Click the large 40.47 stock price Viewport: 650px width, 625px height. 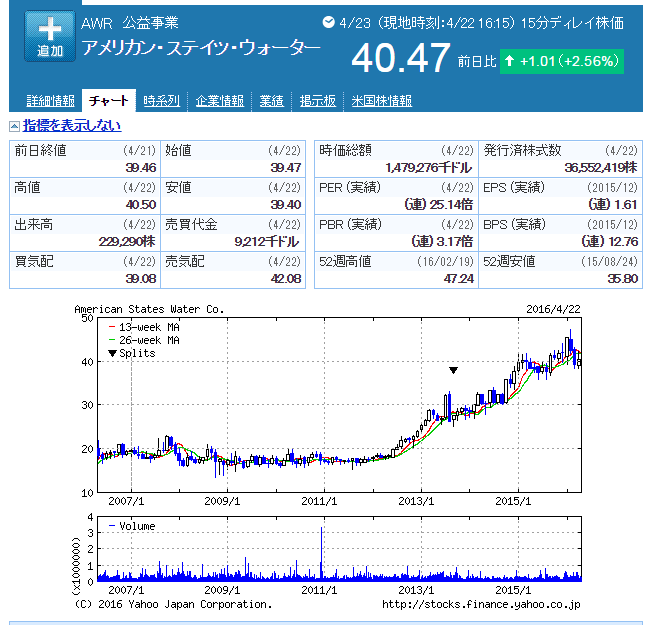point(400,58)
